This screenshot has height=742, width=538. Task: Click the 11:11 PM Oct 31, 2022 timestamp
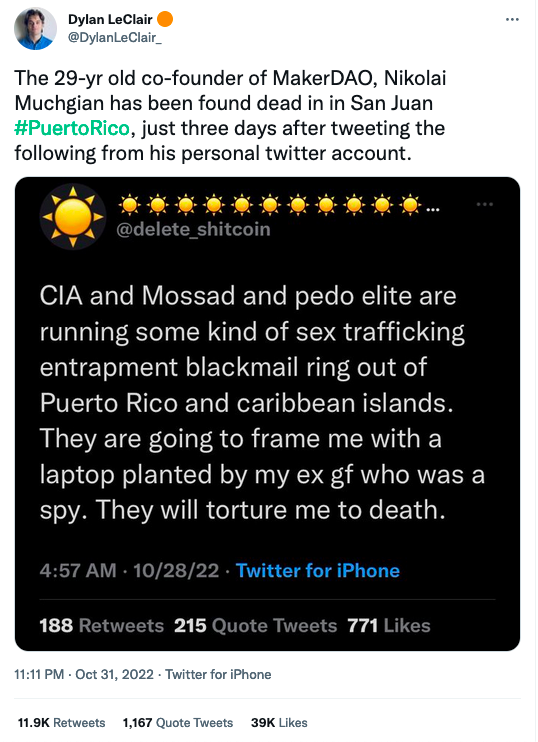pyautogui.click(x=84, y=674)
